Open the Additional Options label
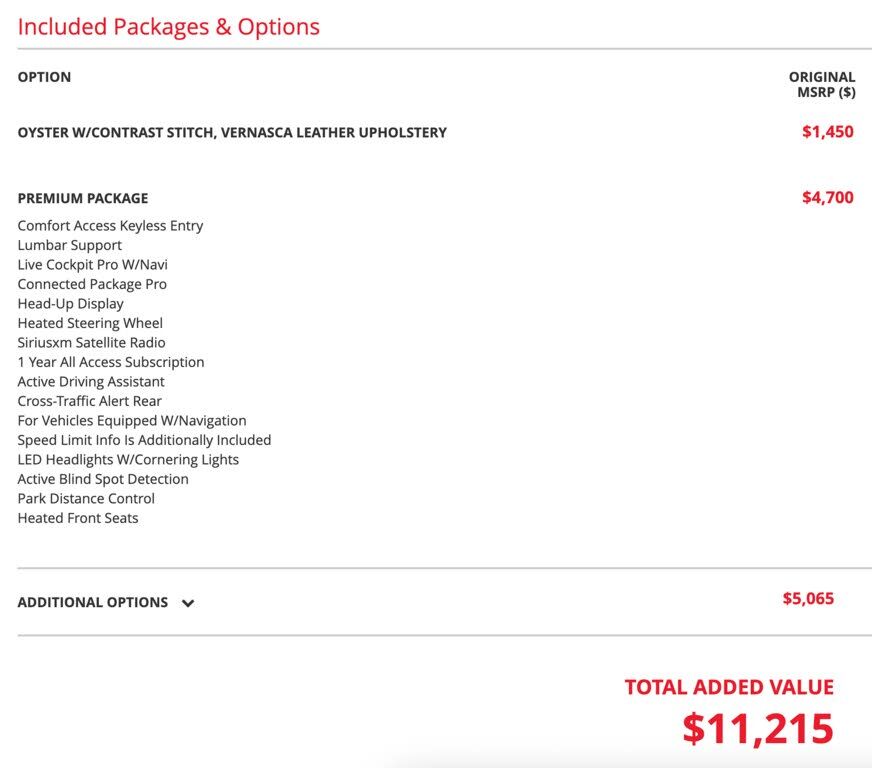872x768 pixels. point(93,602)
